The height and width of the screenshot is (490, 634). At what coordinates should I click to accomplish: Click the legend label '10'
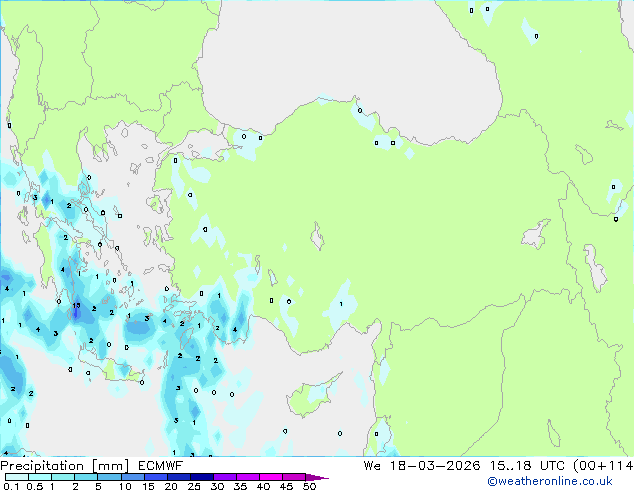125,486
